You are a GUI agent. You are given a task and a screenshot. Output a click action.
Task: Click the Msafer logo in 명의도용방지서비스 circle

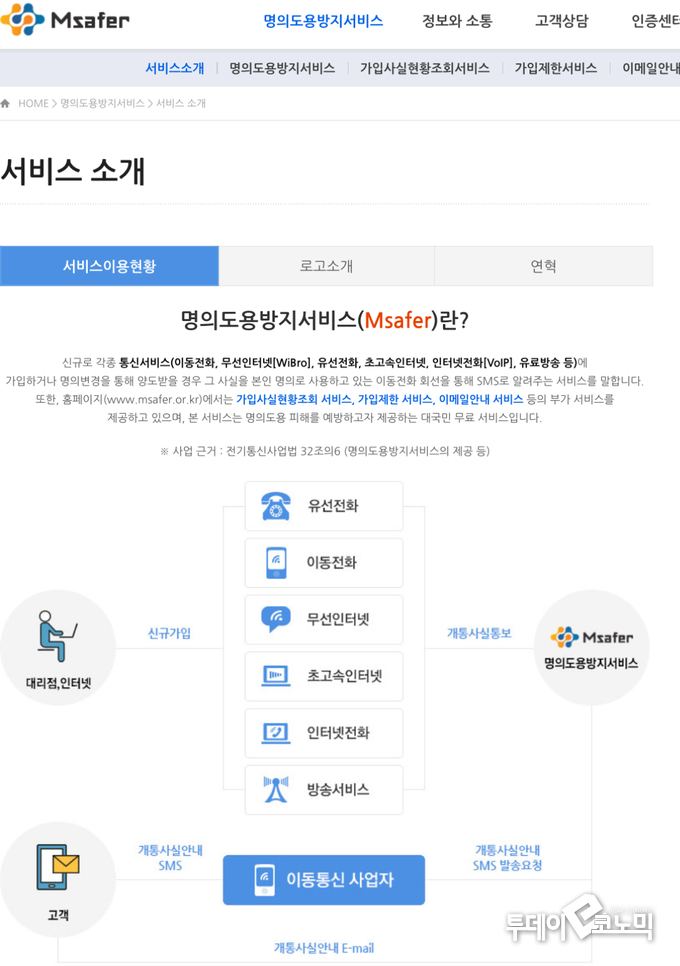[x=592, y=637]
